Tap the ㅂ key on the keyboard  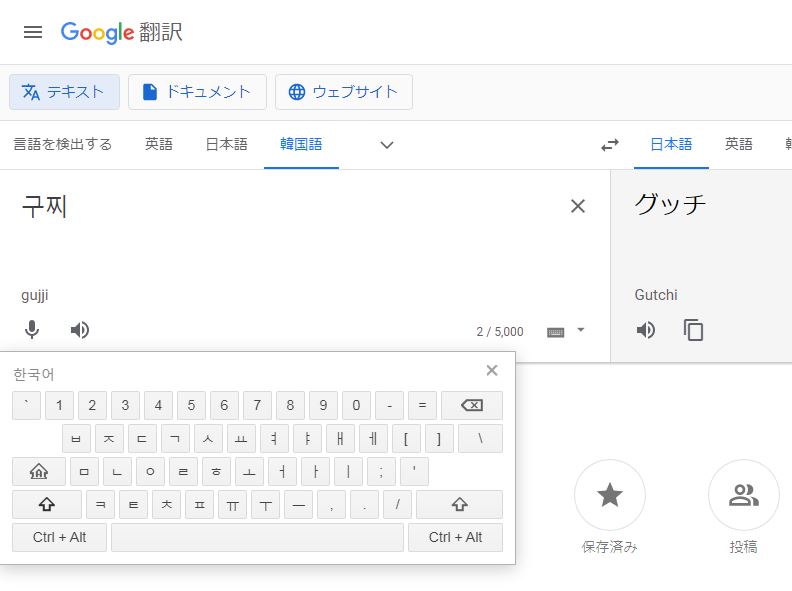(76, 438)
